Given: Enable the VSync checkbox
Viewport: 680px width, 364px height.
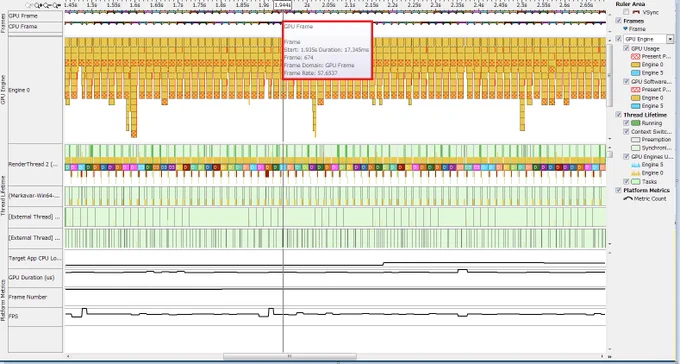Looking at the screenshot, I should coord(626,13).
